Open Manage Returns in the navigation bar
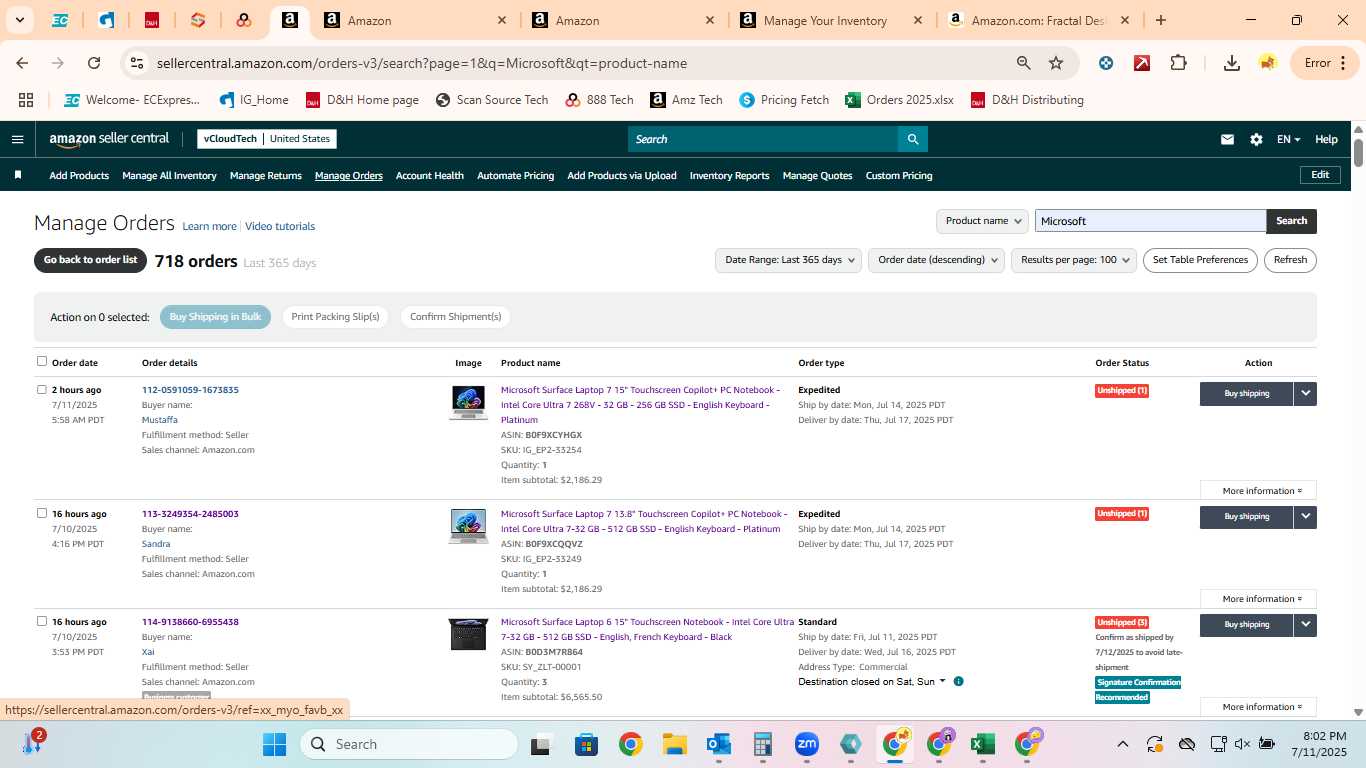The image size is (1366, 768). point(266,176)
